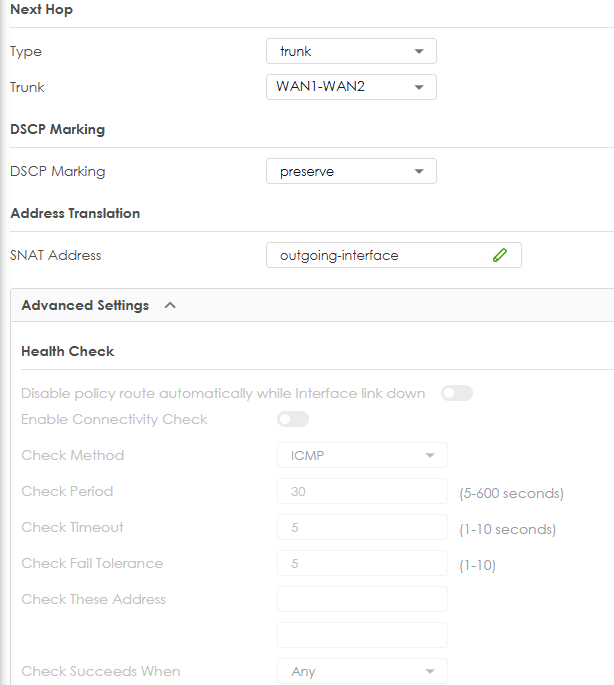Viewport: 614px width, 685px height.
Task: Collapse the Advanced Settings chevron
Action: pos(170,305)
